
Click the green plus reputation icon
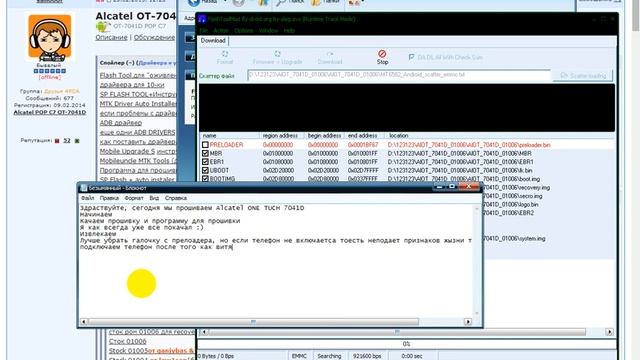(77, 141)
